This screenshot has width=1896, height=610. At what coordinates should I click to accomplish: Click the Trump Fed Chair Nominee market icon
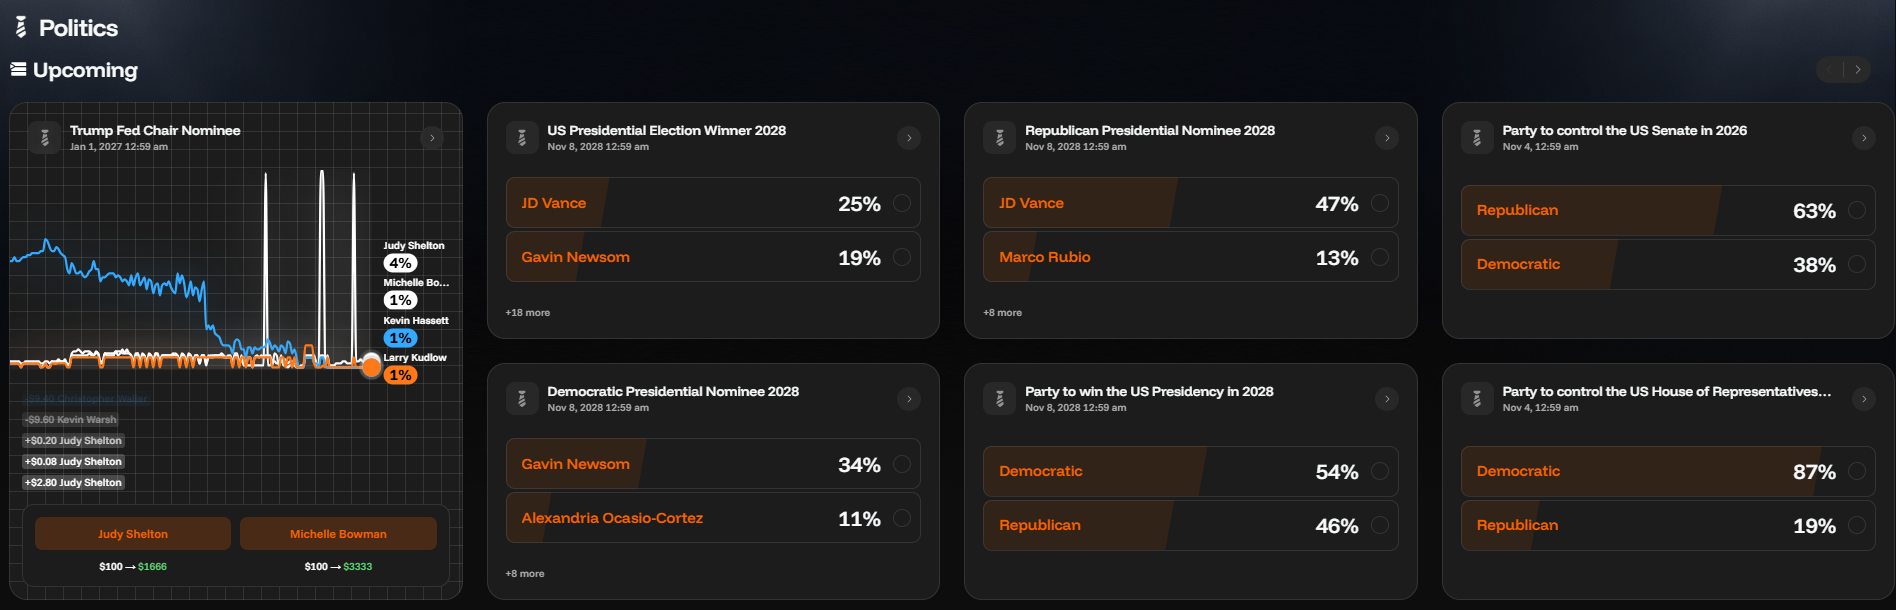coord(45,137)
